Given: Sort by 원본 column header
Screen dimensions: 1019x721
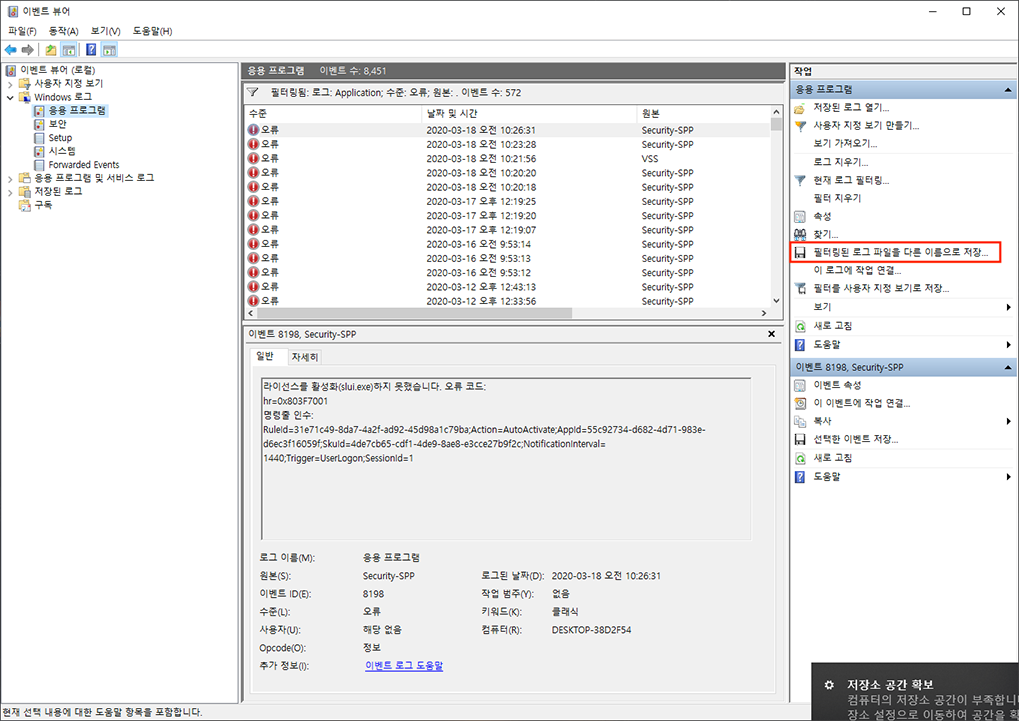Looking at the screenshot, I should click(703, 113).
